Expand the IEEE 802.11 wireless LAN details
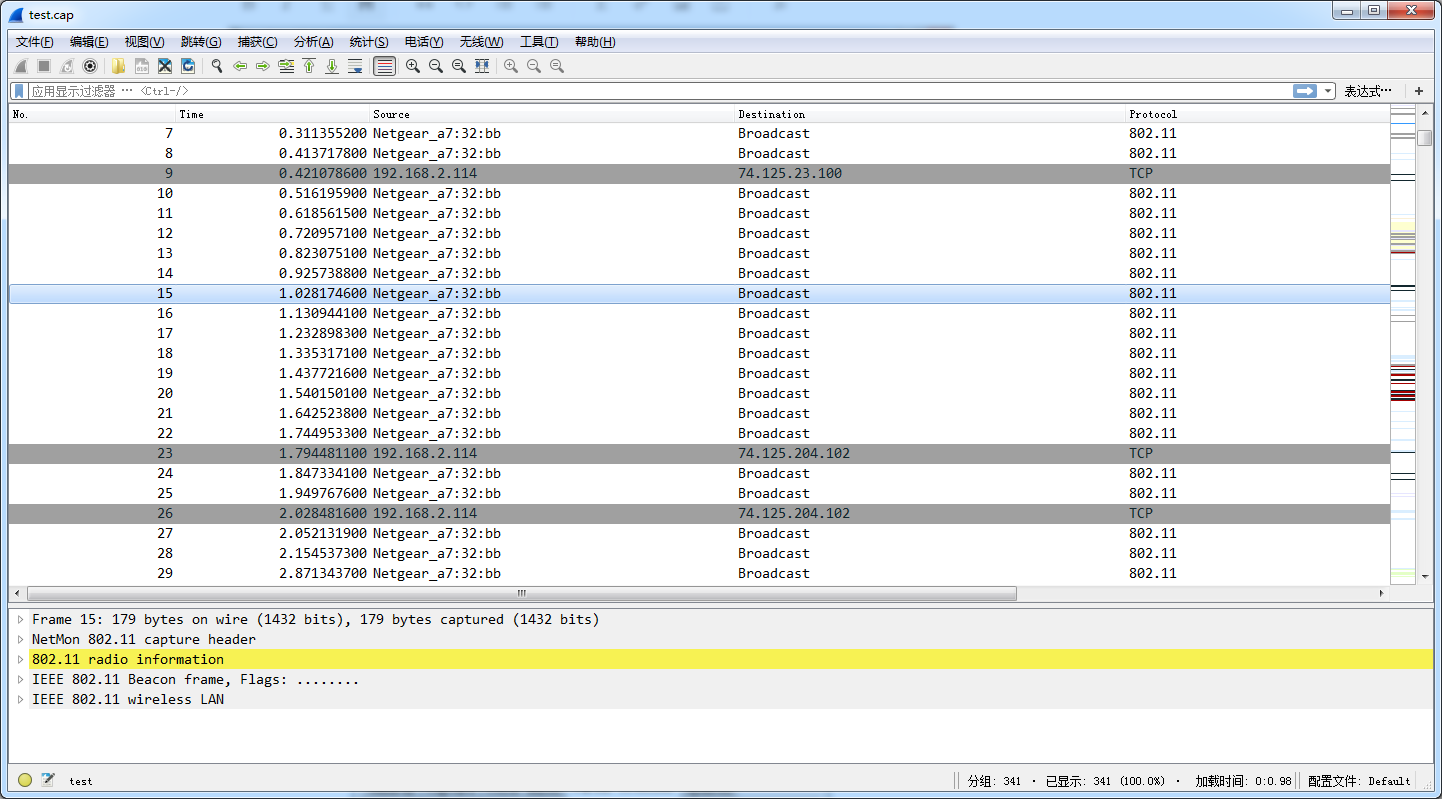The height and width of the screenshot is (799, 1442). 20,699
